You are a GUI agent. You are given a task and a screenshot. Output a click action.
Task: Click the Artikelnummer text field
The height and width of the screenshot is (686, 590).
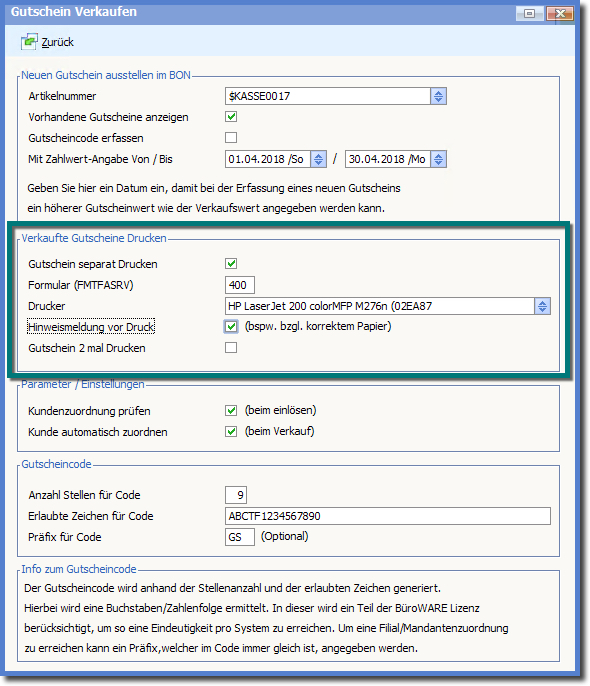tap(328, 96)
